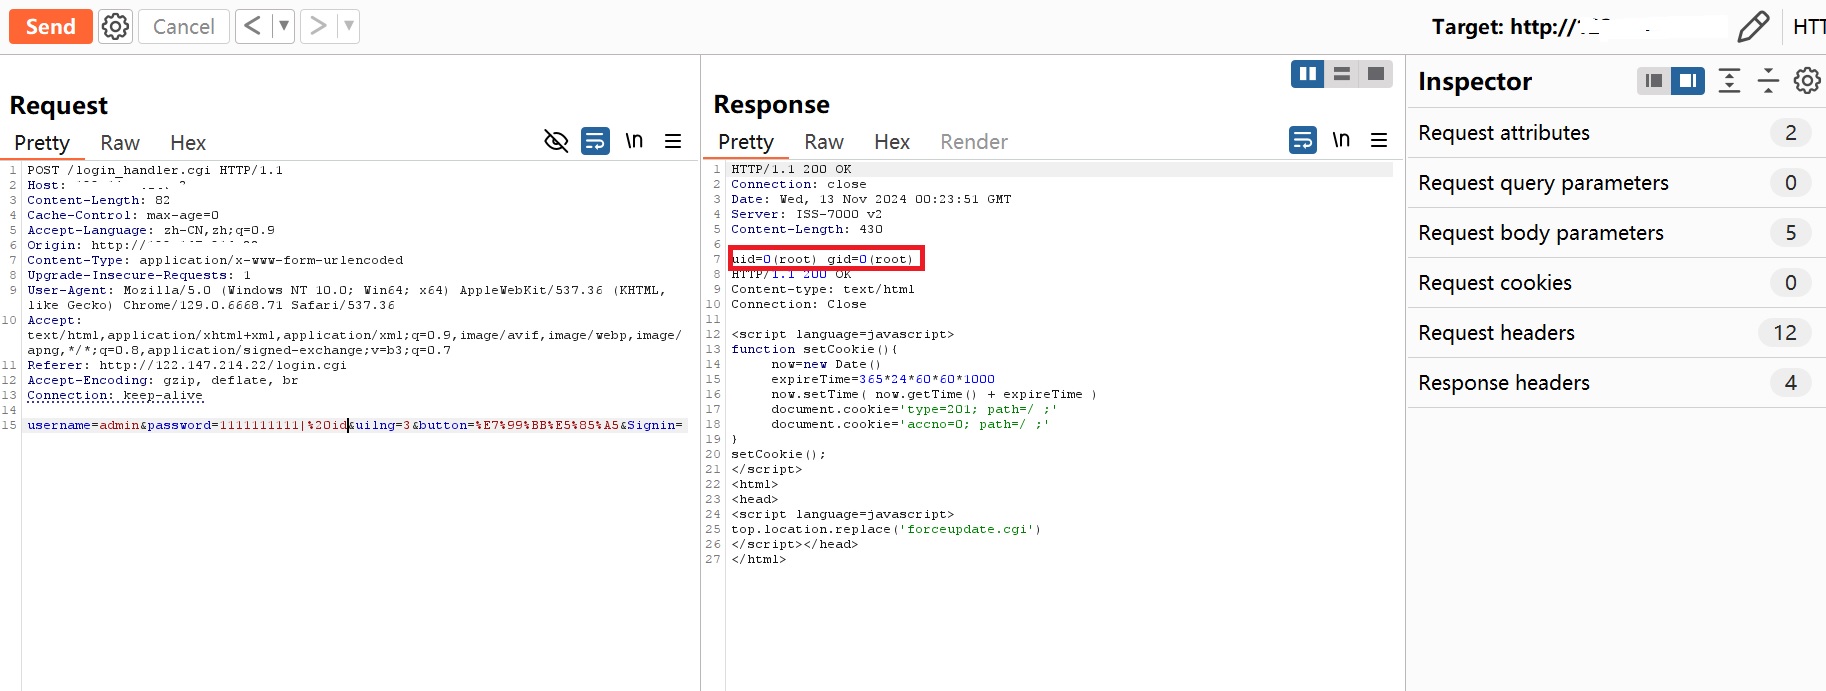The width and height of the screenshot is (1826, 691).
Task: Toggle hidden characters eye icon in Request
Action: pyautogui.click(x=556, y=141)
